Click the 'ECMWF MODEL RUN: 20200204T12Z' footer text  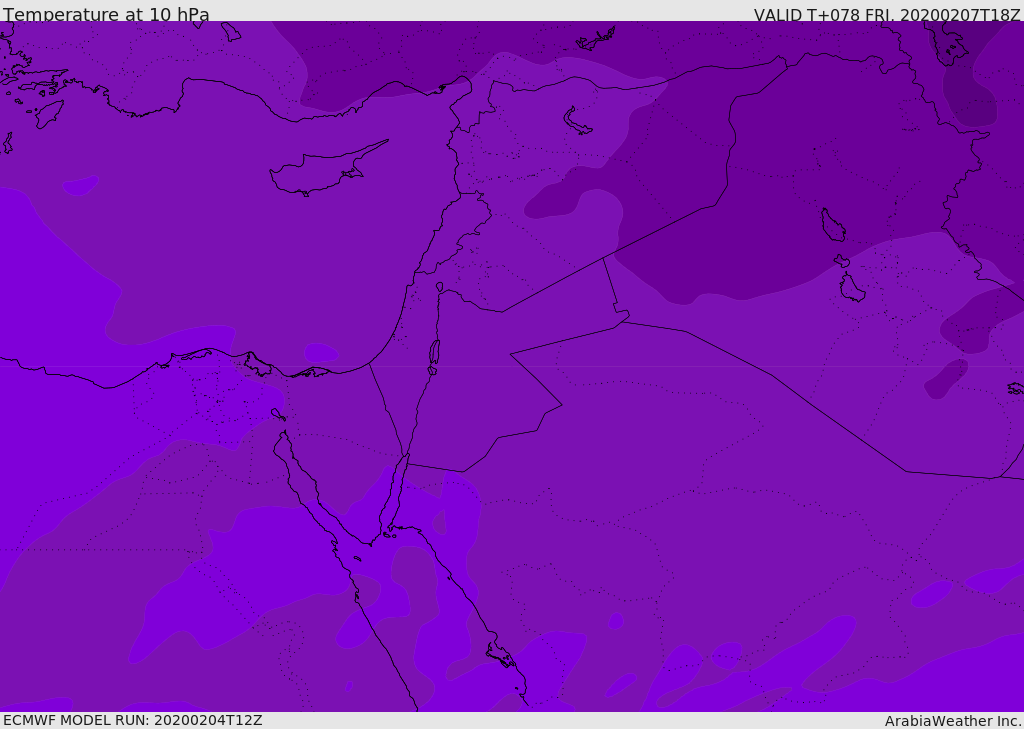[133, 721]
